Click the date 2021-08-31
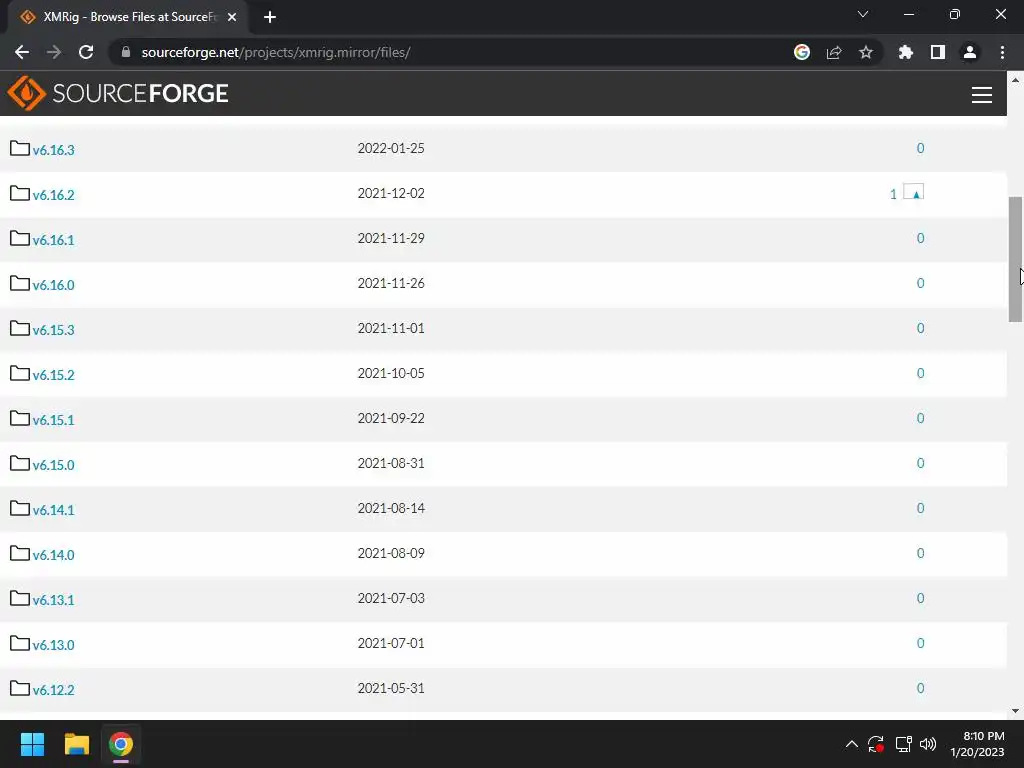 pyautogui.click(x=391, y=463)
